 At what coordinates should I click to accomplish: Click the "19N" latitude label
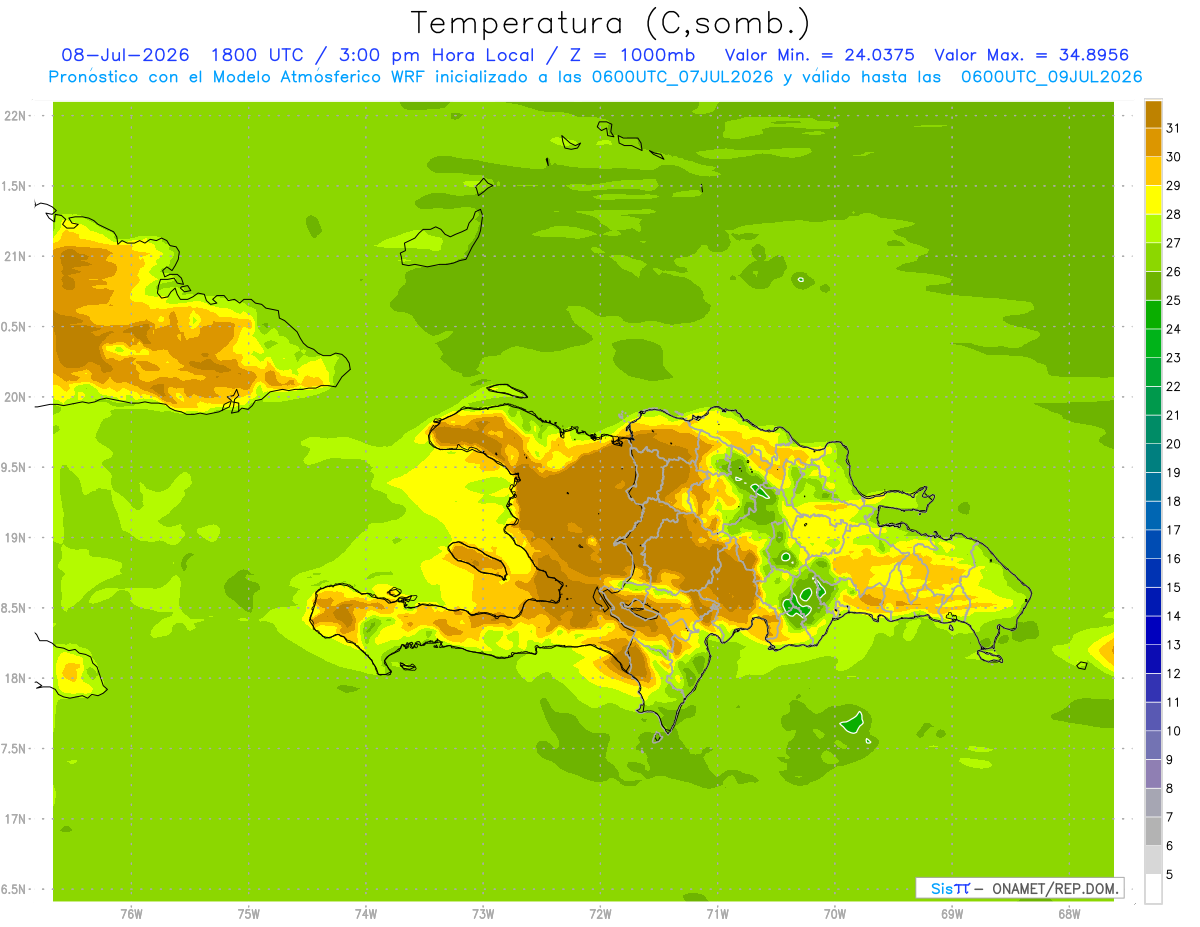16,538
